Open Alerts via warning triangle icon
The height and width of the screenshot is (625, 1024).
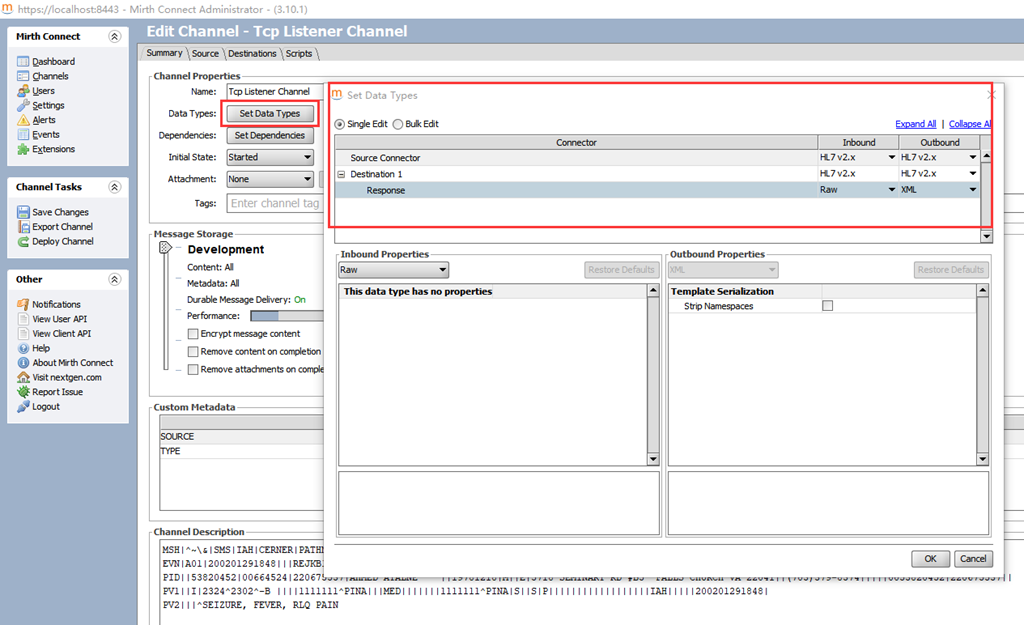23,120
